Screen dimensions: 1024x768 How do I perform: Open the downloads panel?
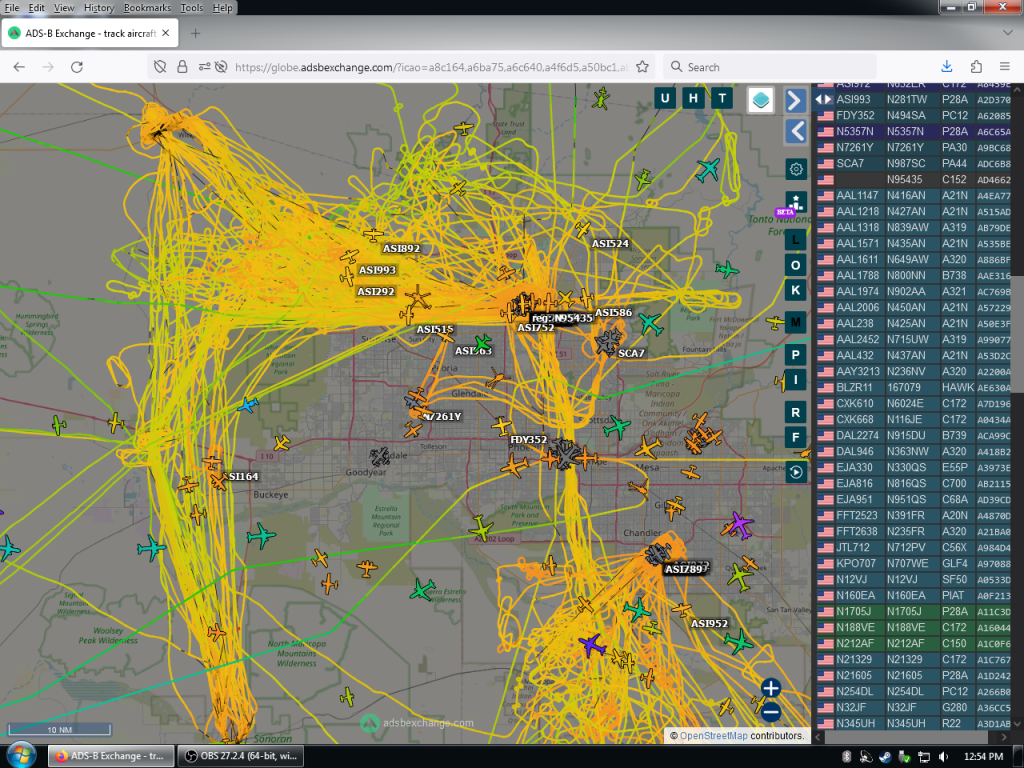947,67
